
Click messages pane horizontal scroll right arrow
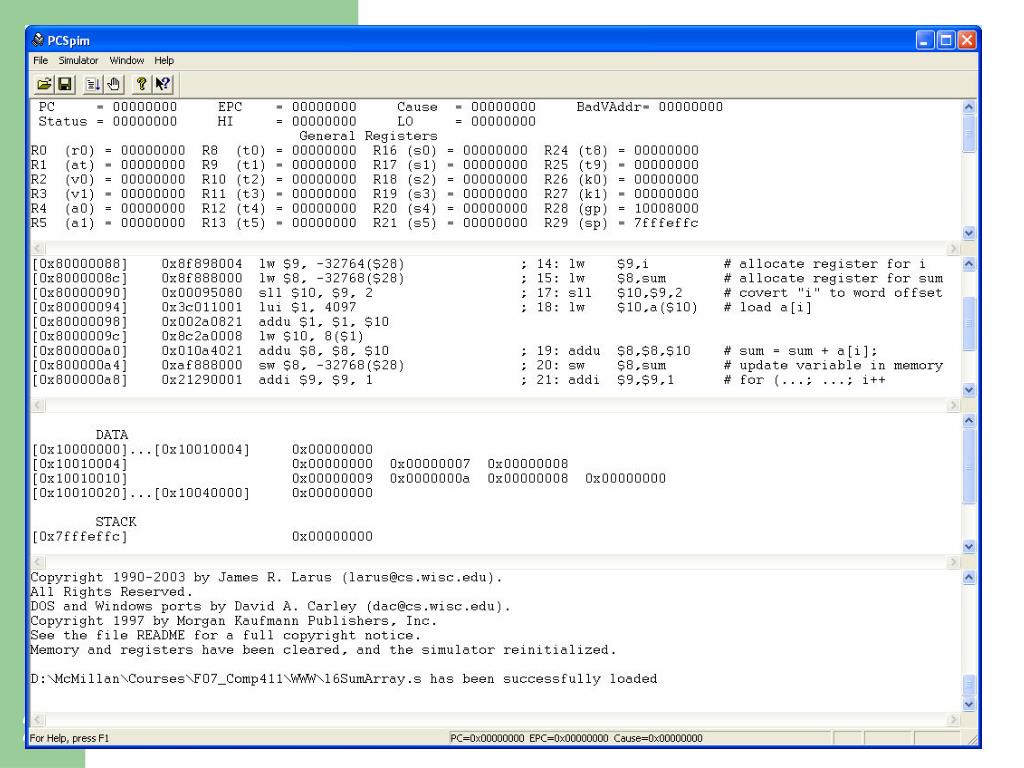(953, 720)
